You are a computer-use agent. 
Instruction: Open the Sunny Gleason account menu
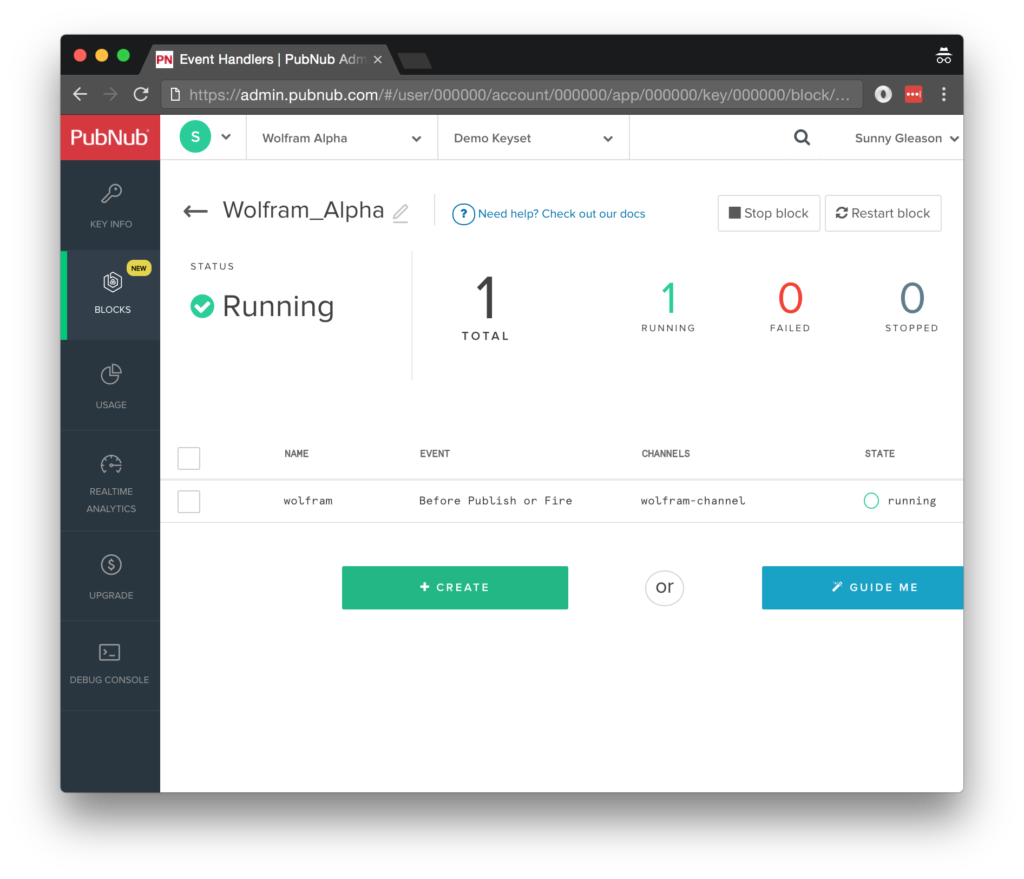(x=903, y=137)
